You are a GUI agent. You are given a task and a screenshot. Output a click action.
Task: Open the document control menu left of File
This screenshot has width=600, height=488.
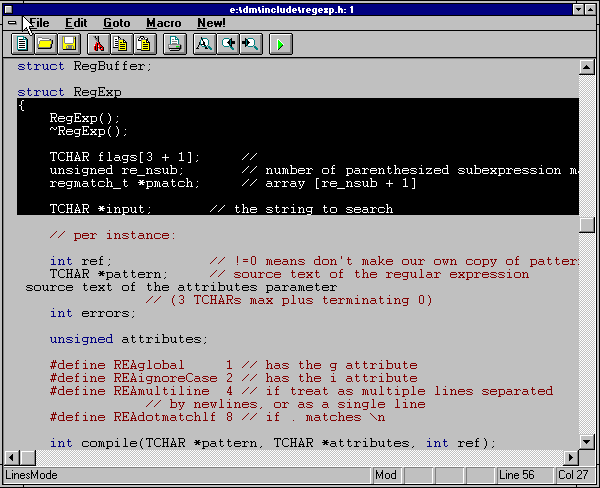tap(12, 23)
